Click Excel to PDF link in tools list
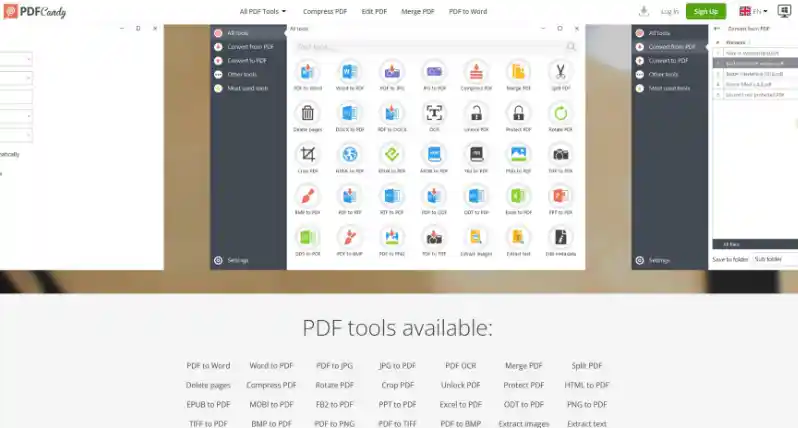798x428 pixels. (461, 404)
